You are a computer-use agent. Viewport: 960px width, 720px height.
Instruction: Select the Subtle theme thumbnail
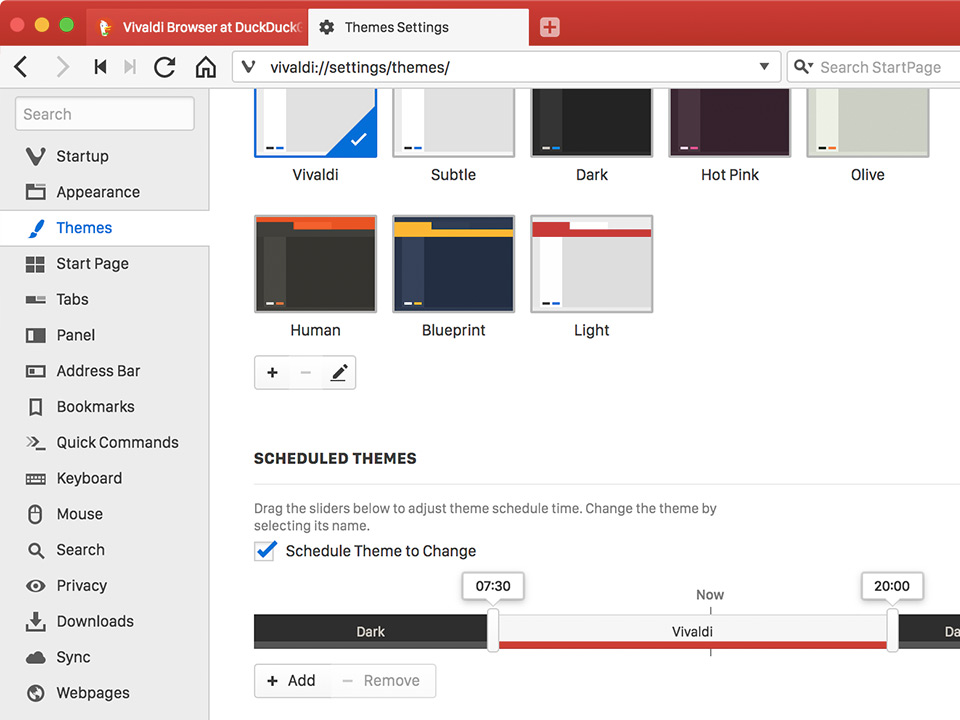point(454,122)
